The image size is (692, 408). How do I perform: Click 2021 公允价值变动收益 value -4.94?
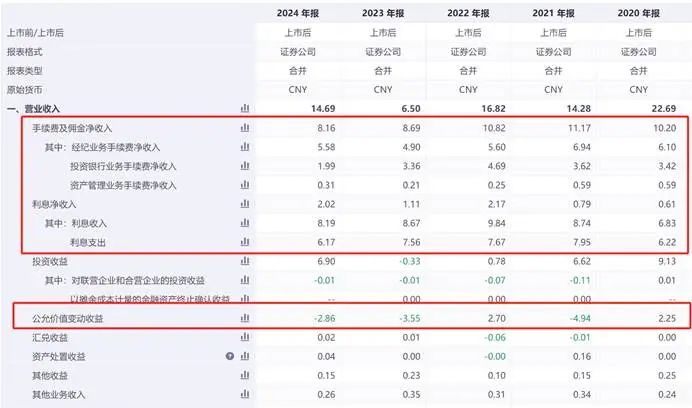[580, 318]
